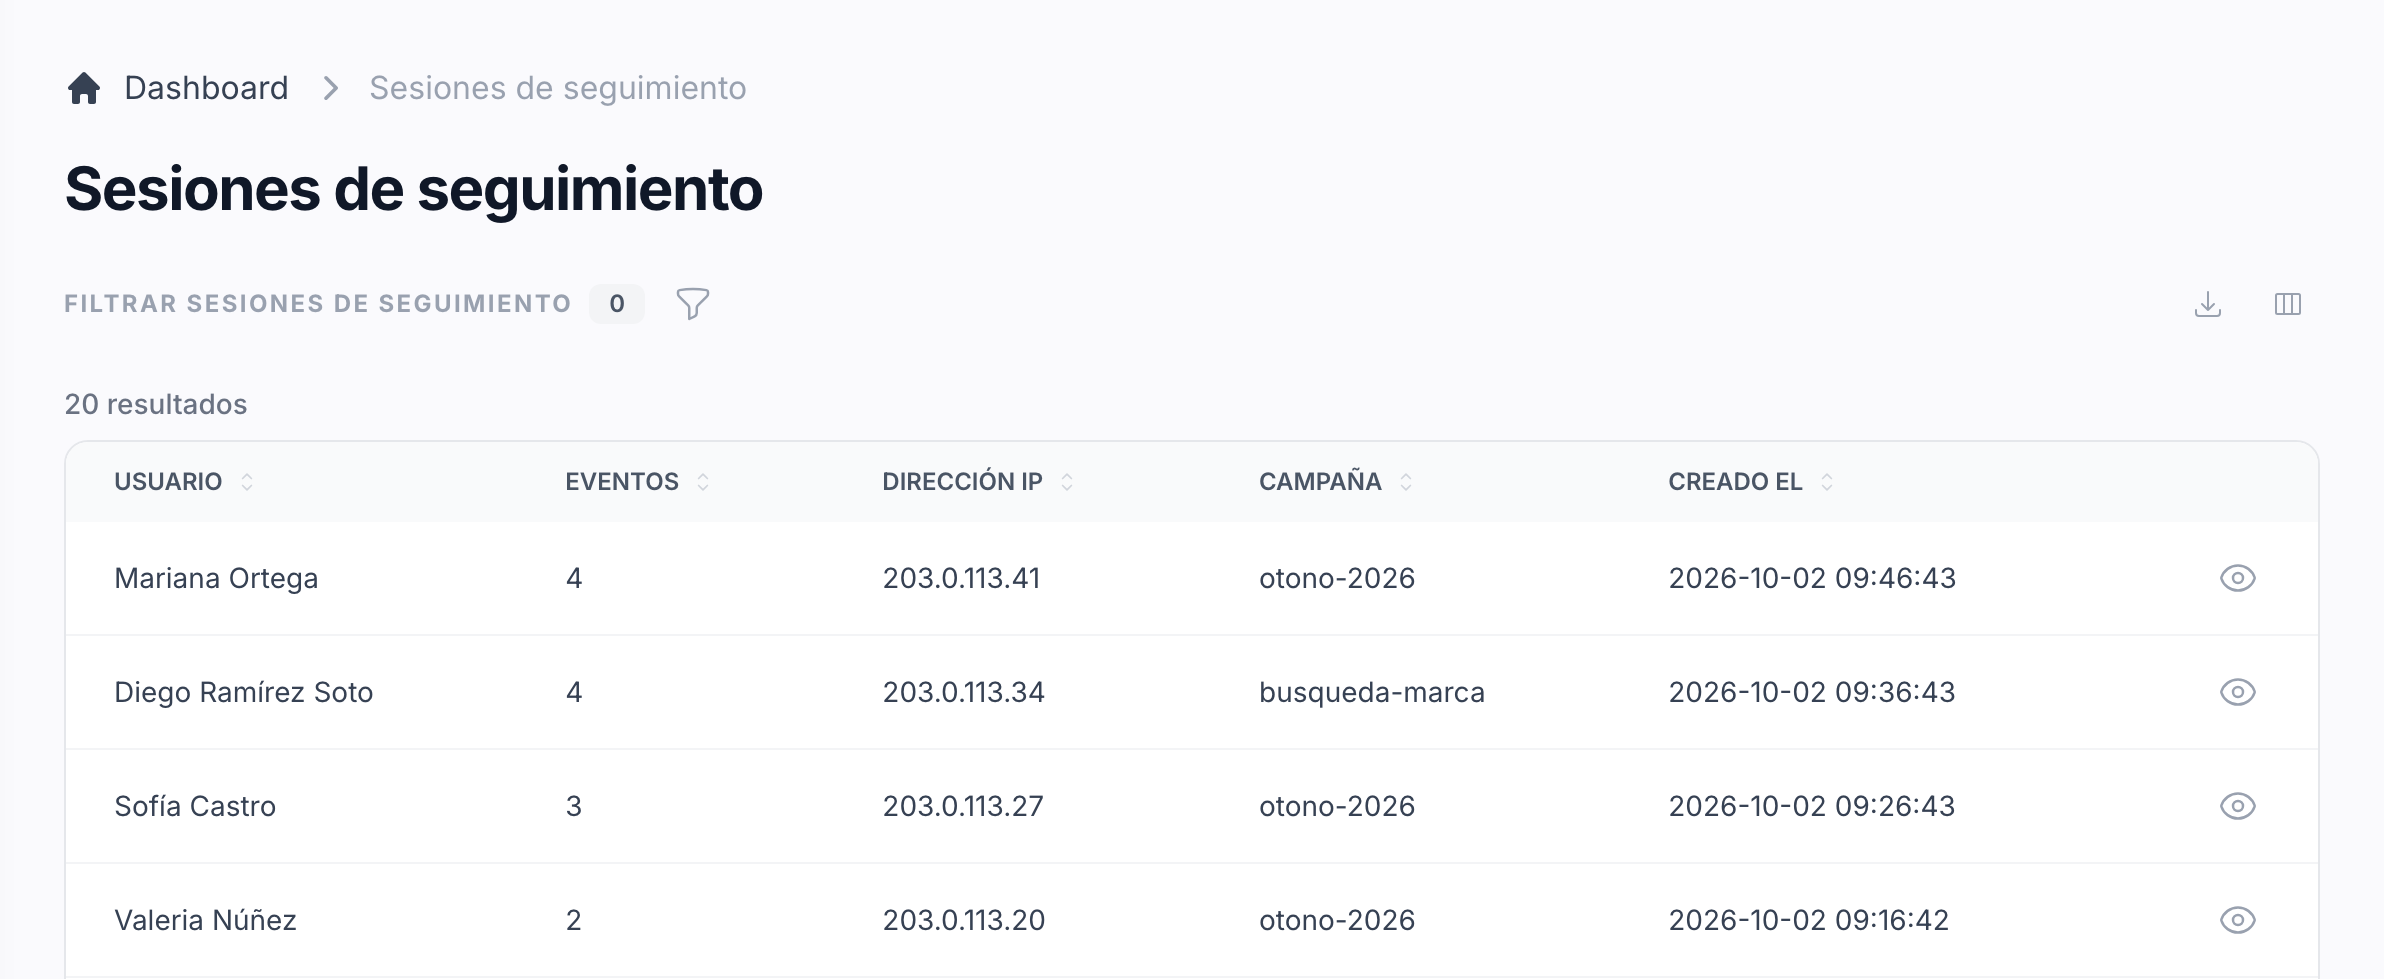The width and height of the screenshot is (2384, 979).
Task: Click IP address 203.0.113.41
Action: click(961, 578)
